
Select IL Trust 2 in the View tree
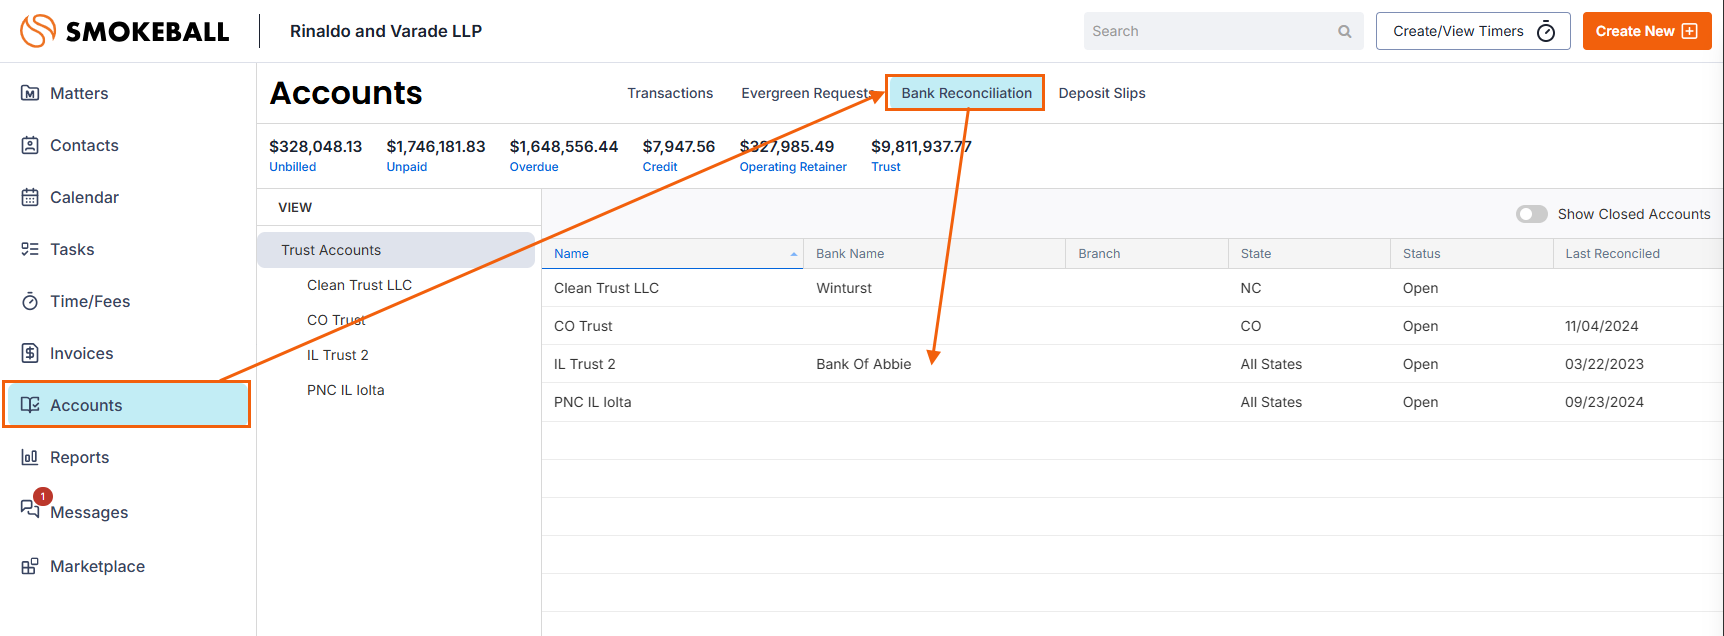[x=338, y=355]
